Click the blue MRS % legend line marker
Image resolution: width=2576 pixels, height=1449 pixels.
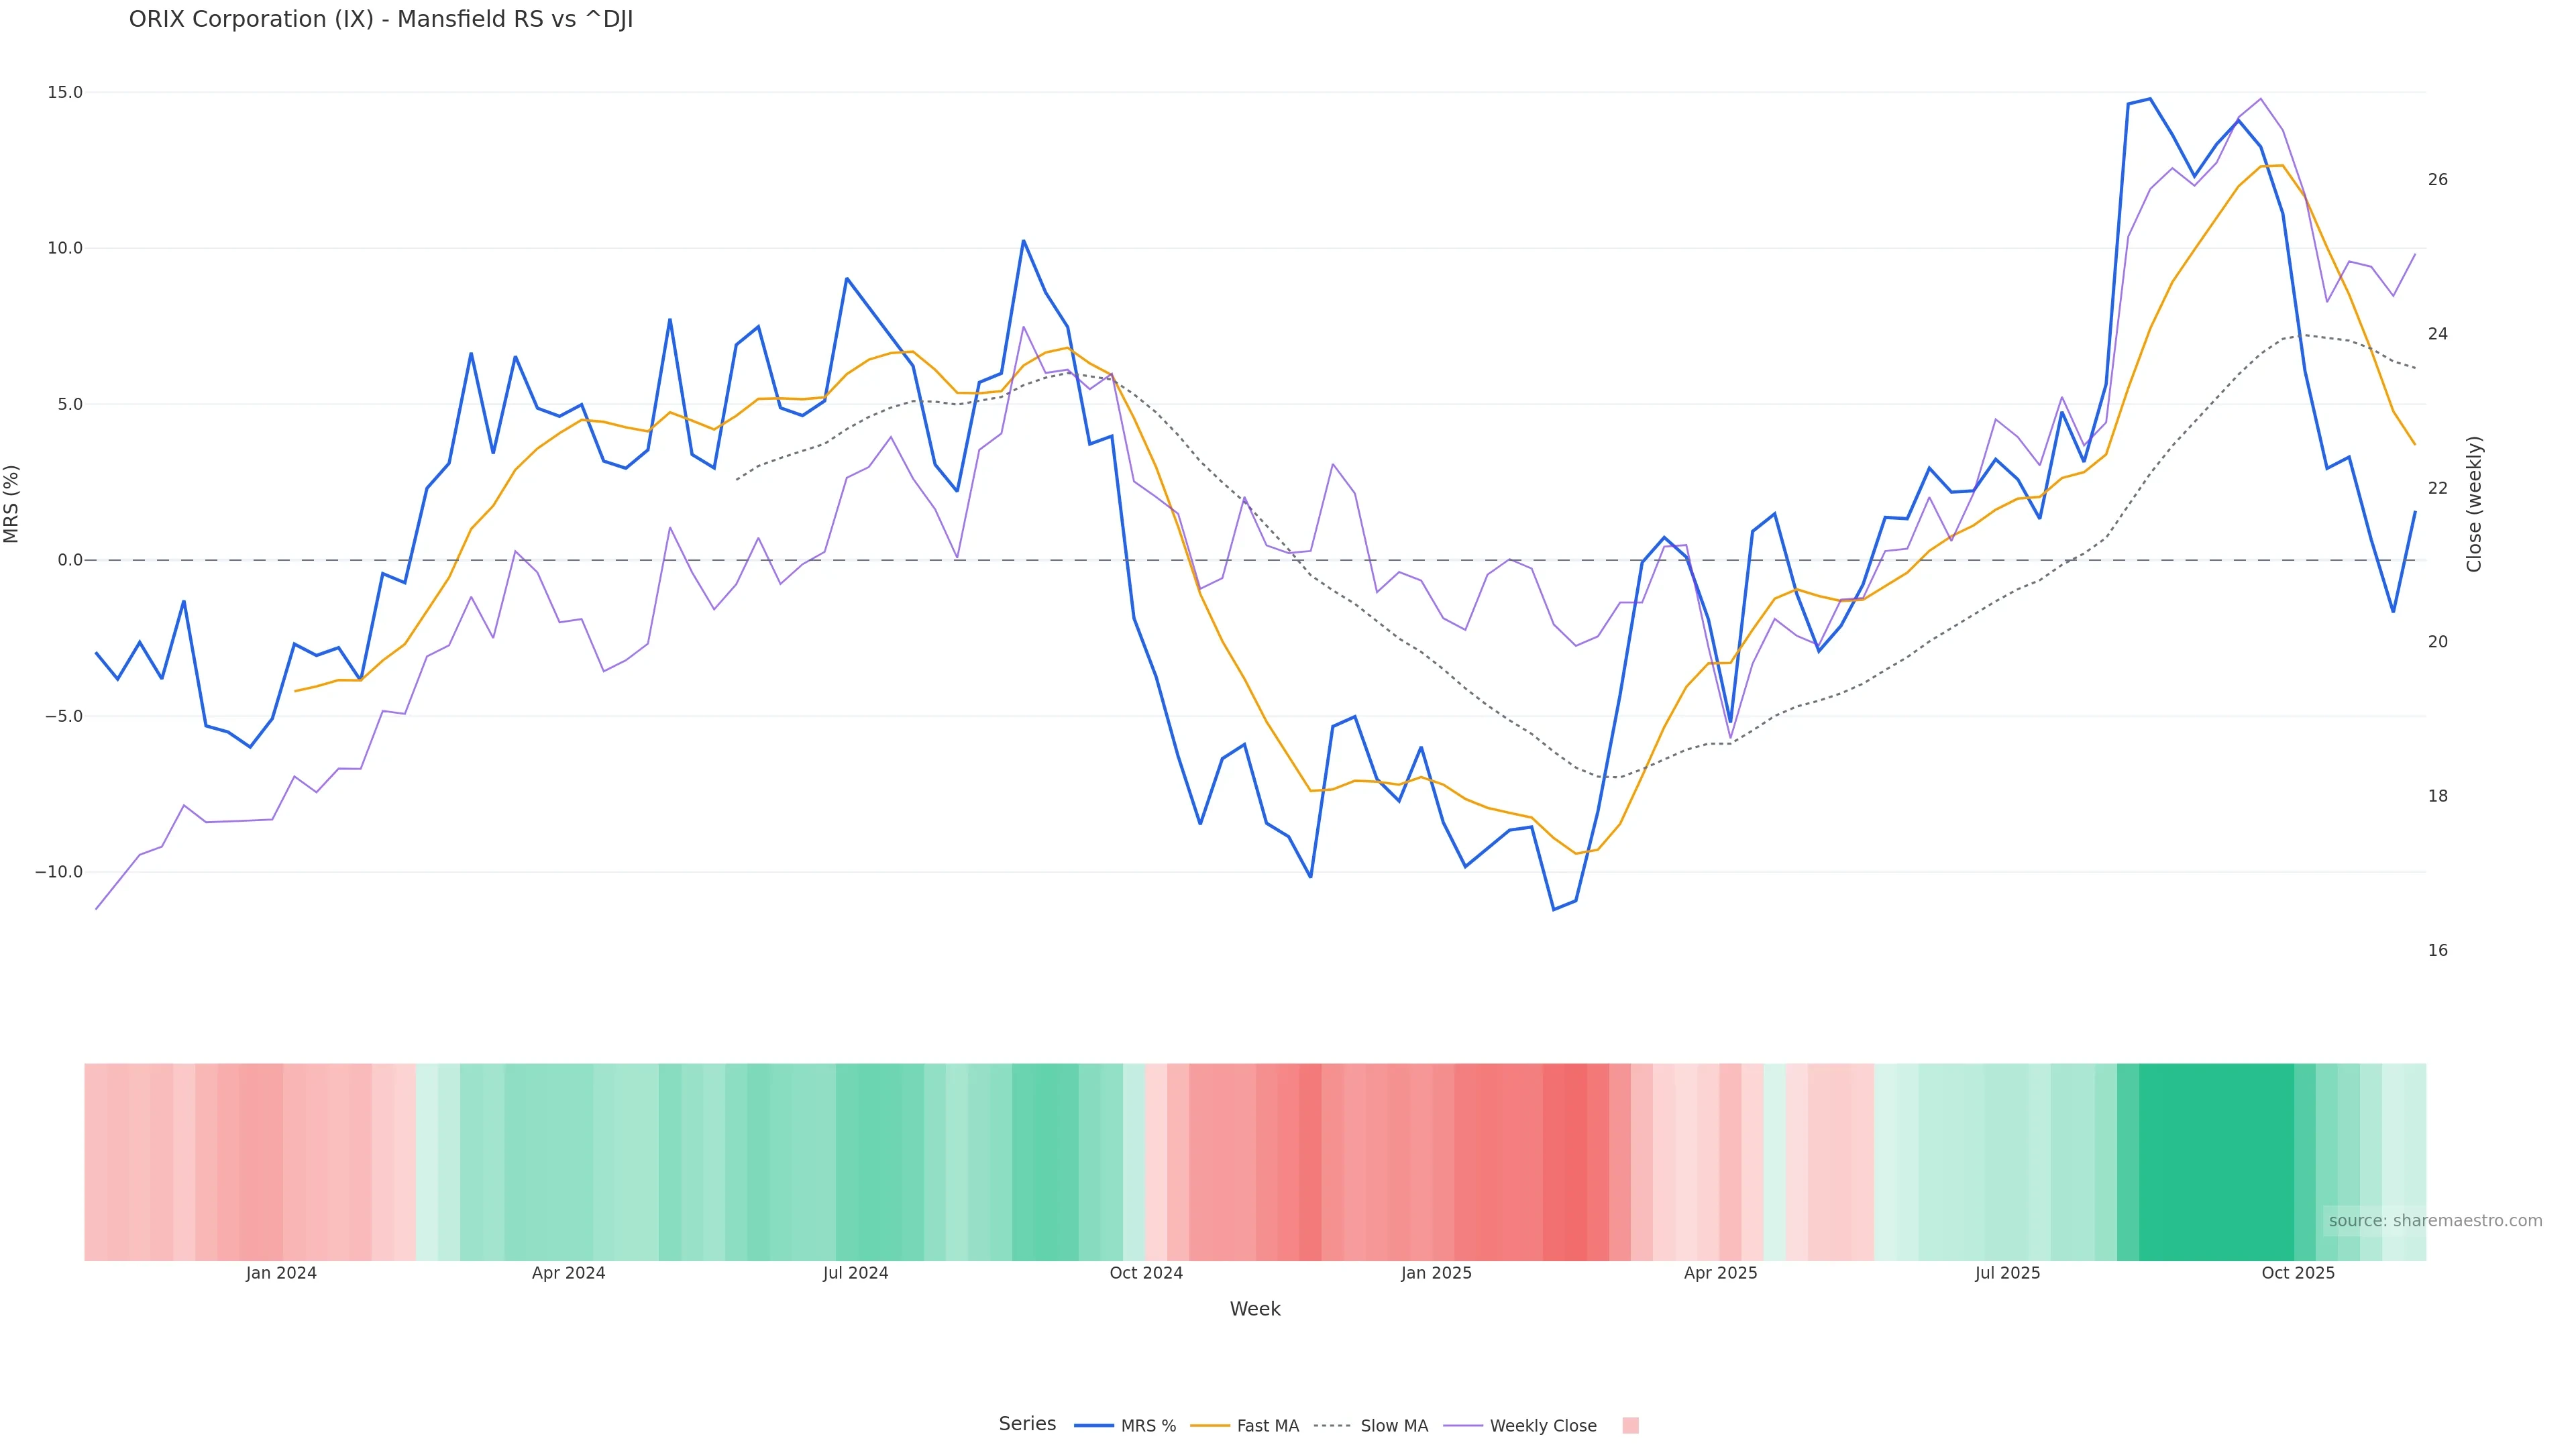pos(1093,1426)
